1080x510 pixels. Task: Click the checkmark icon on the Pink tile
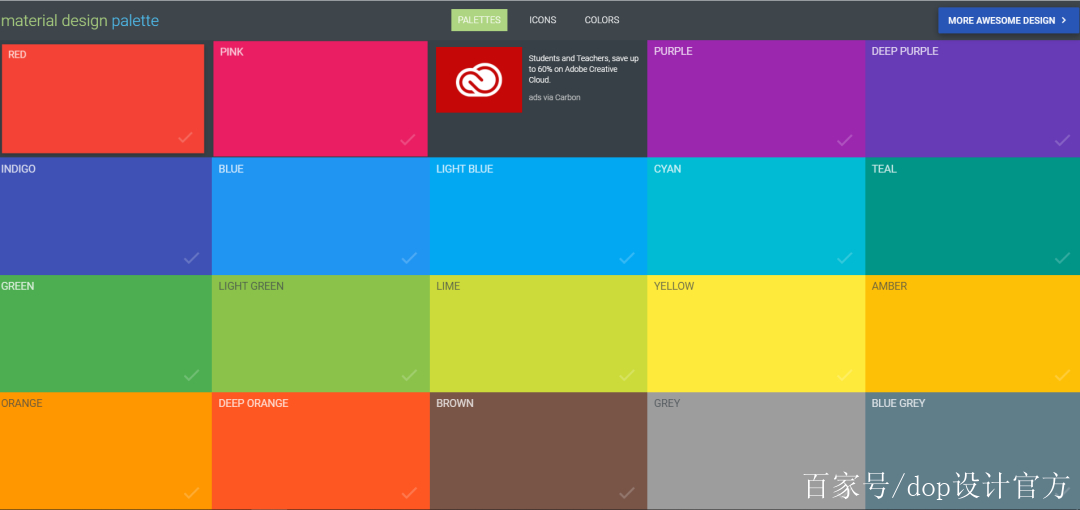(x=408, y=140)
